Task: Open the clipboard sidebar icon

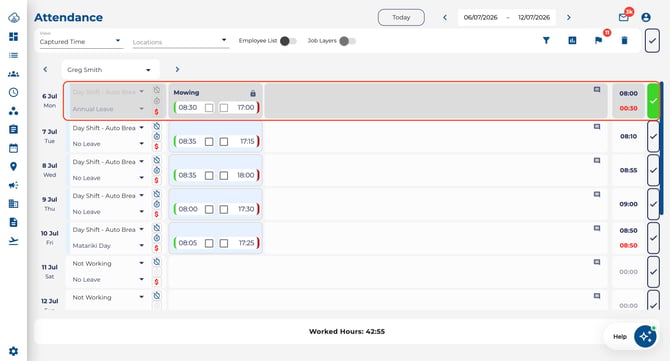Action: pos(13,129)
